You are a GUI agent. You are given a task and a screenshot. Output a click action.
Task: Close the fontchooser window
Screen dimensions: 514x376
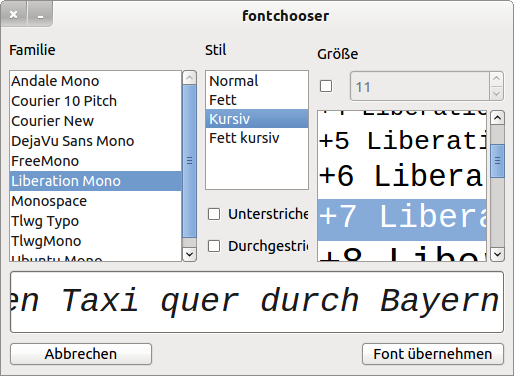pos(13,15)
